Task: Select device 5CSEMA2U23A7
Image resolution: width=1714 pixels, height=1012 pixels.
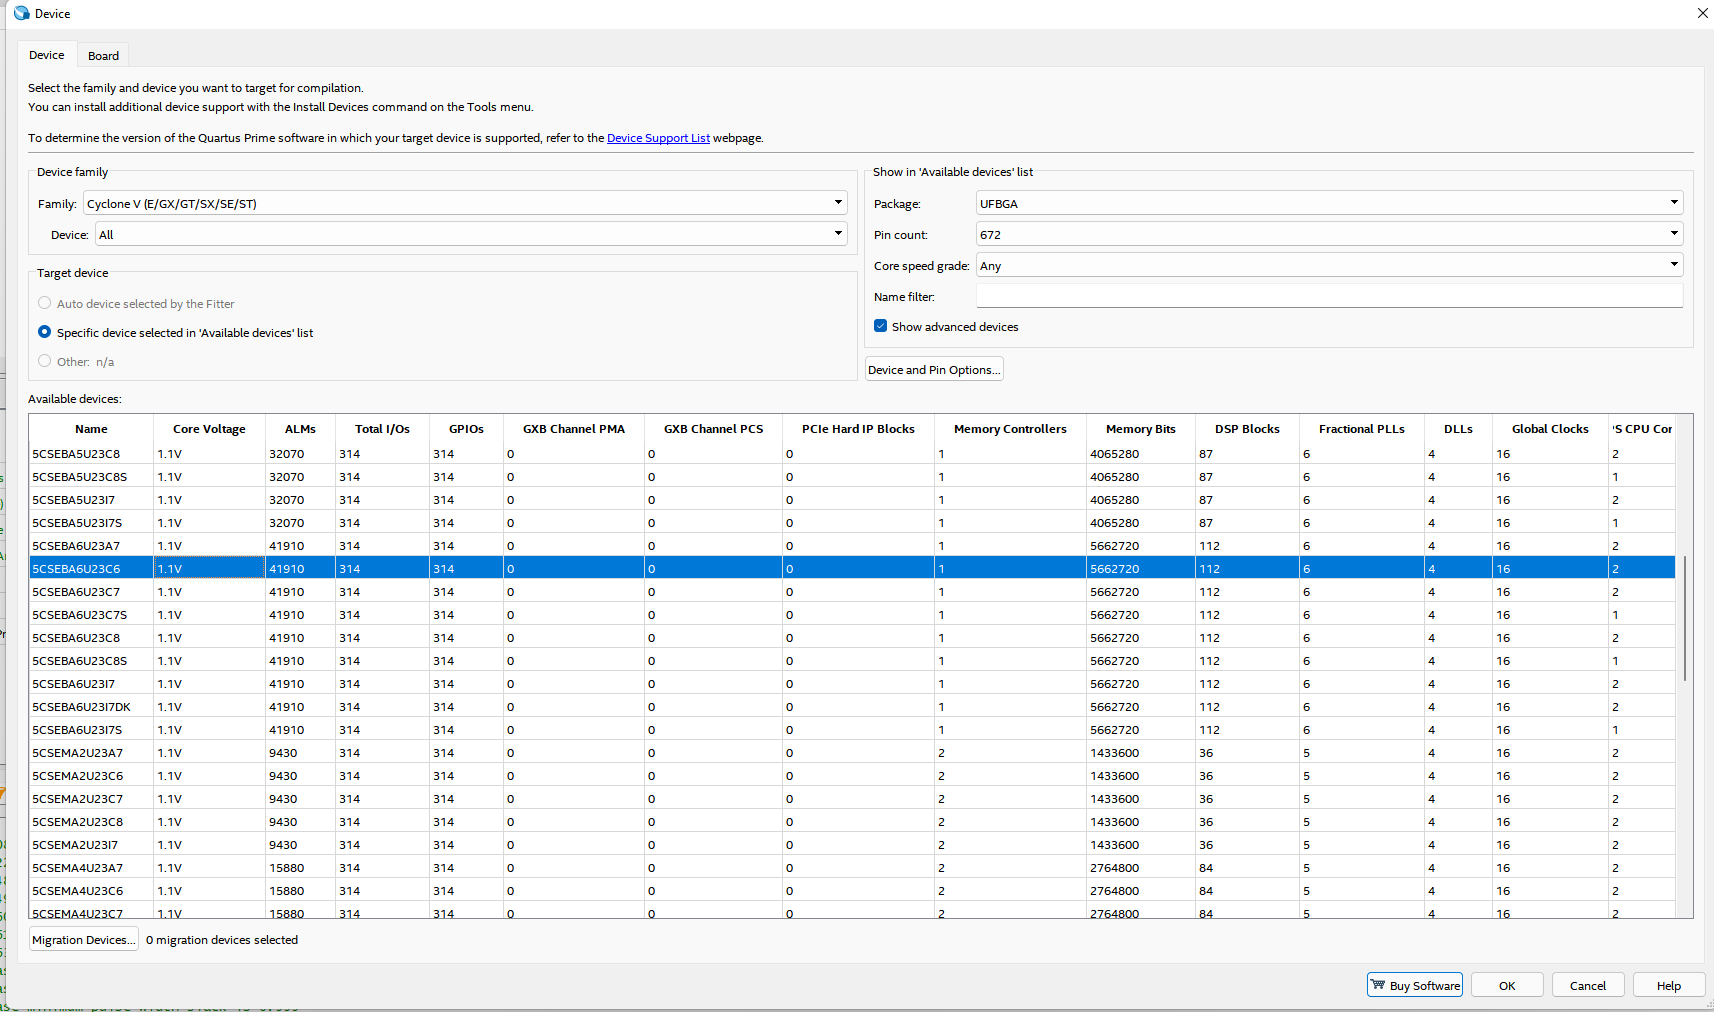Action: coord(852,752)
